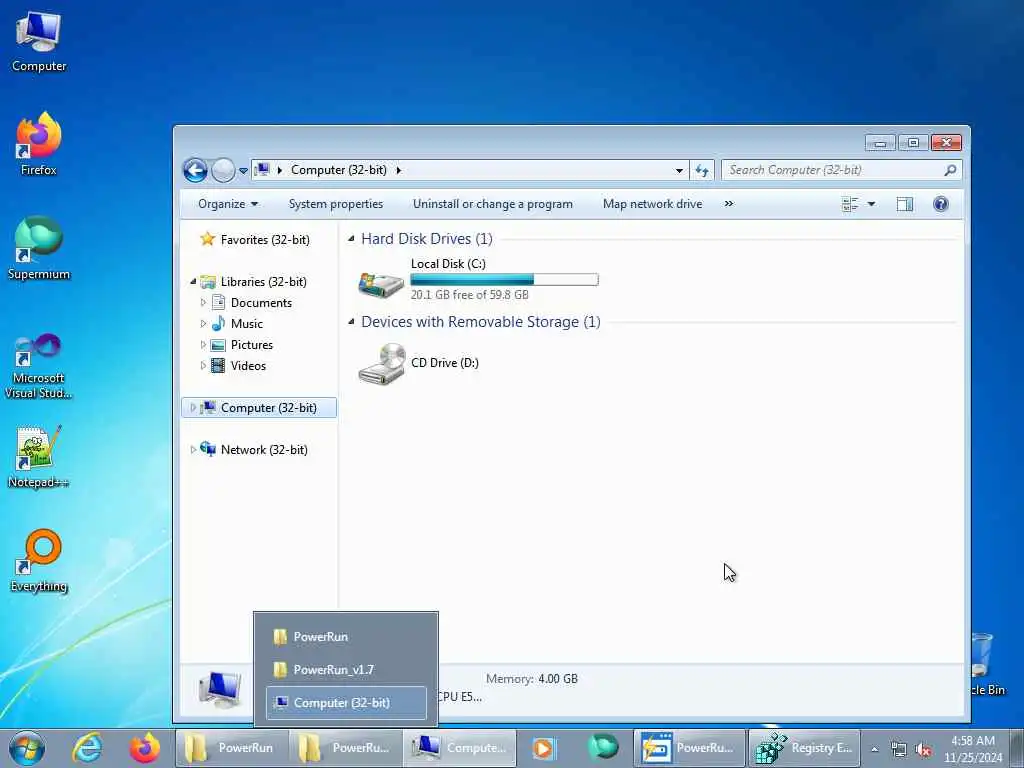Viewport: 1024px width, 768px height.
Task: Click System properties in the toolbar
Action: 336,204
